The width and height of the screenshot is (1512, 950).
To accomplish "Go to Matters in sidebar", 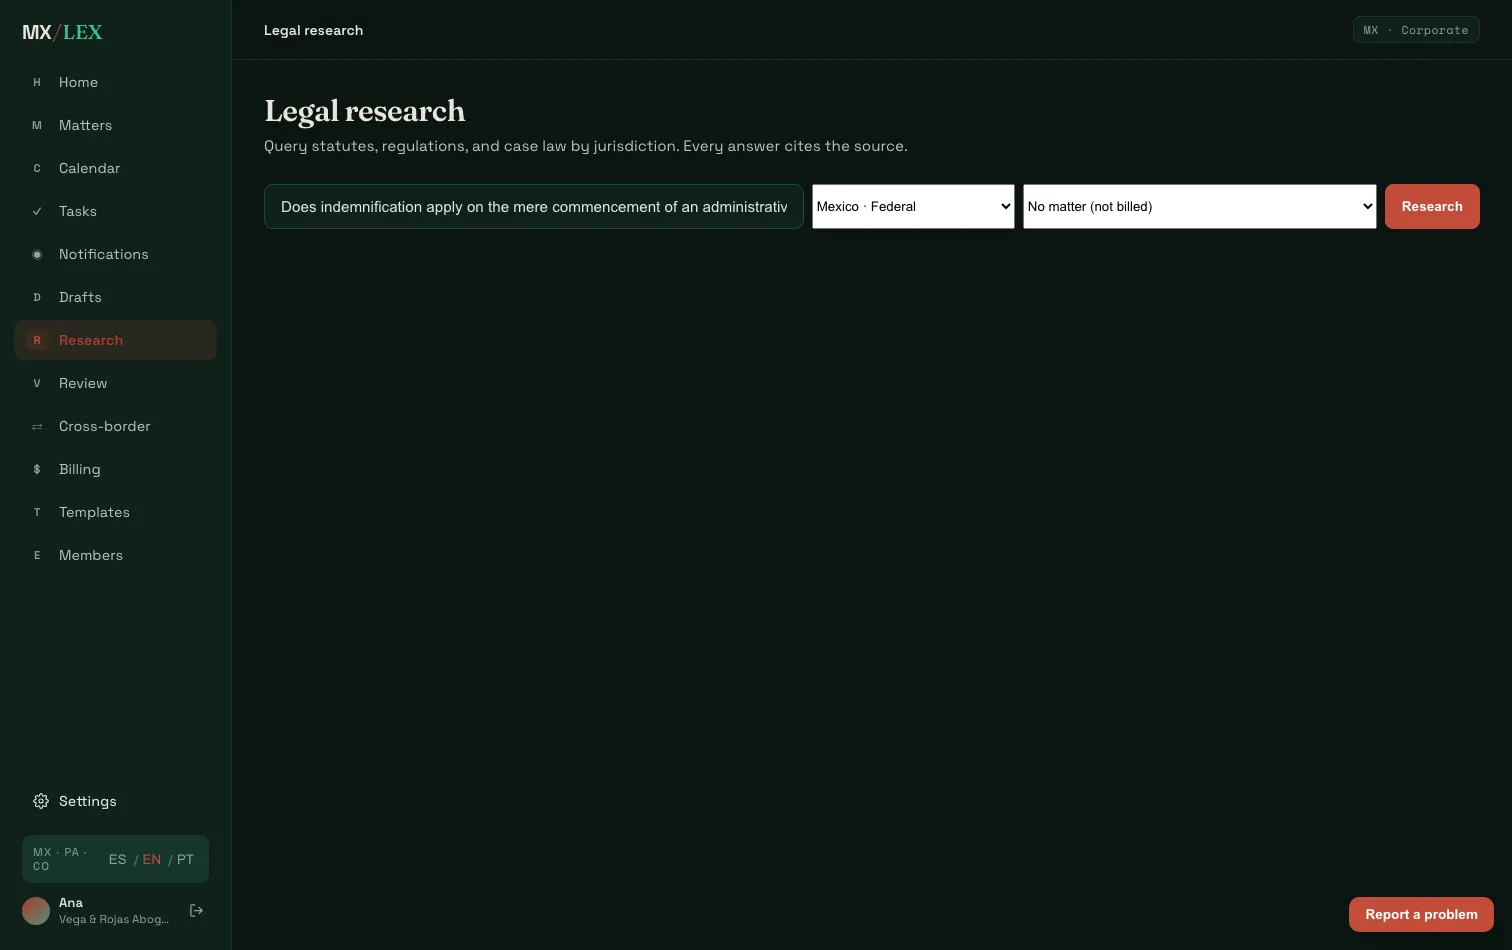I will (115, 125).
